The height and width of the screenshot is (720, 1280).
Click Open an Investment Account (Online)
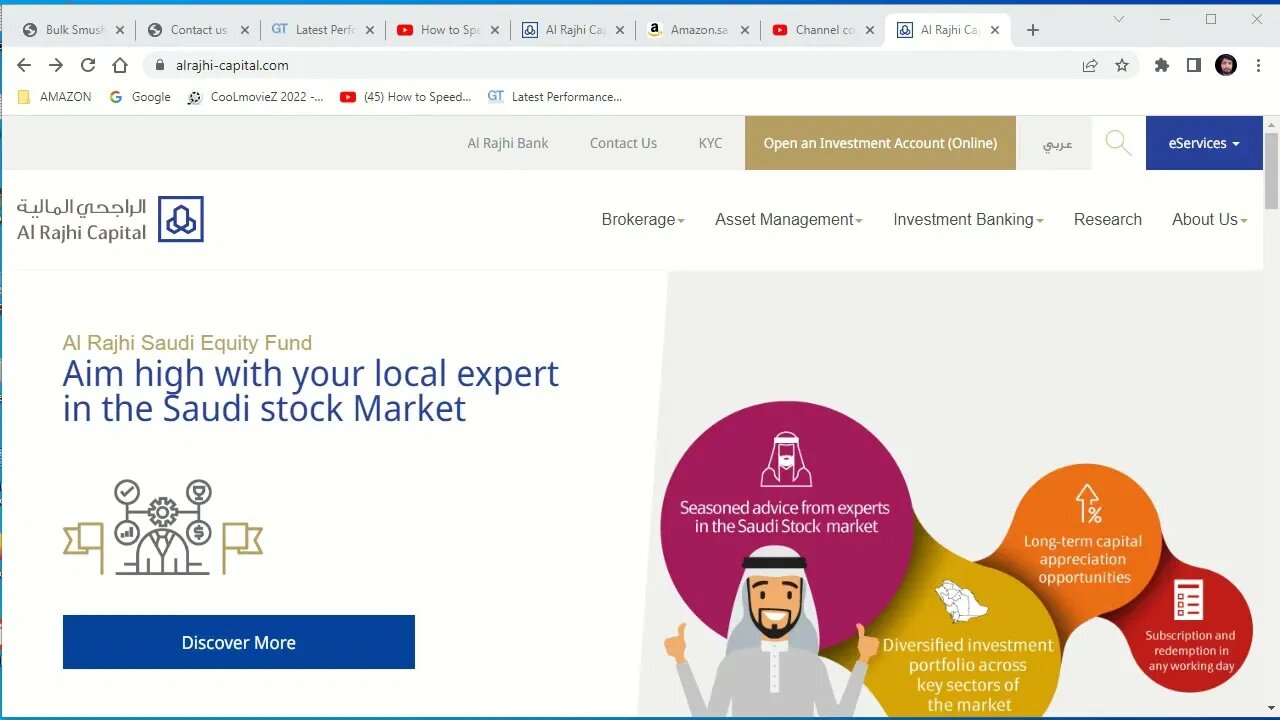(x=880, y=143)
